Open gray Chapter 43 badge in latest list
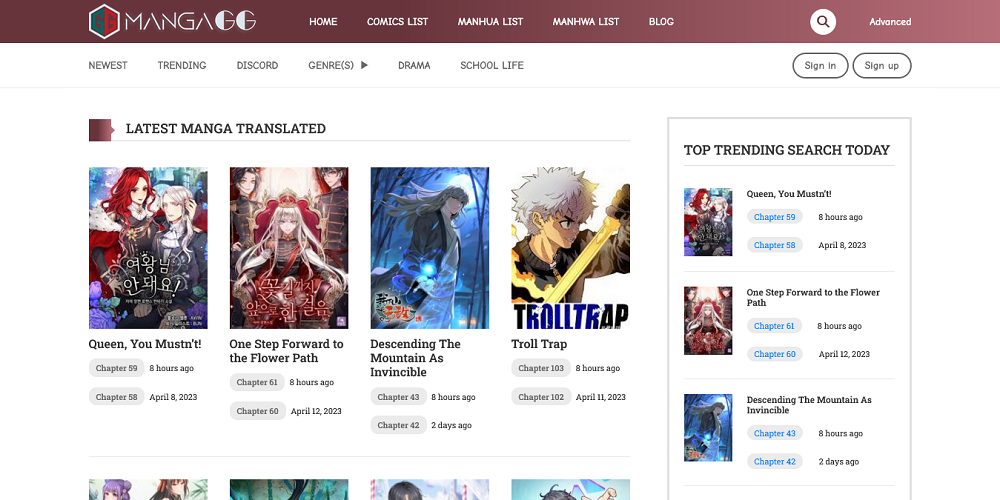This screenshot has height=500, width=1000. [398, 397]
